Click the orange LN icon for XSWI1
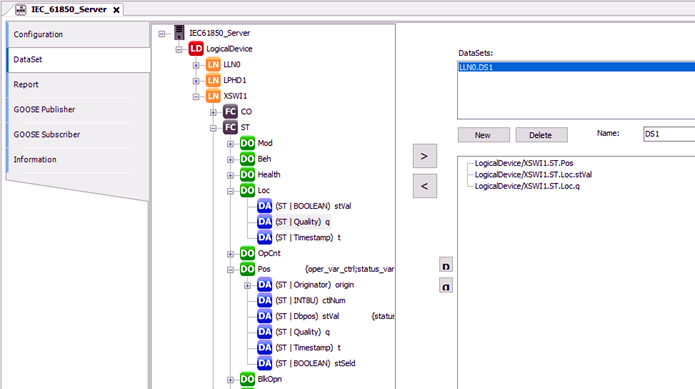The height and width of the screenshot is (389, 695). point(213,96)
